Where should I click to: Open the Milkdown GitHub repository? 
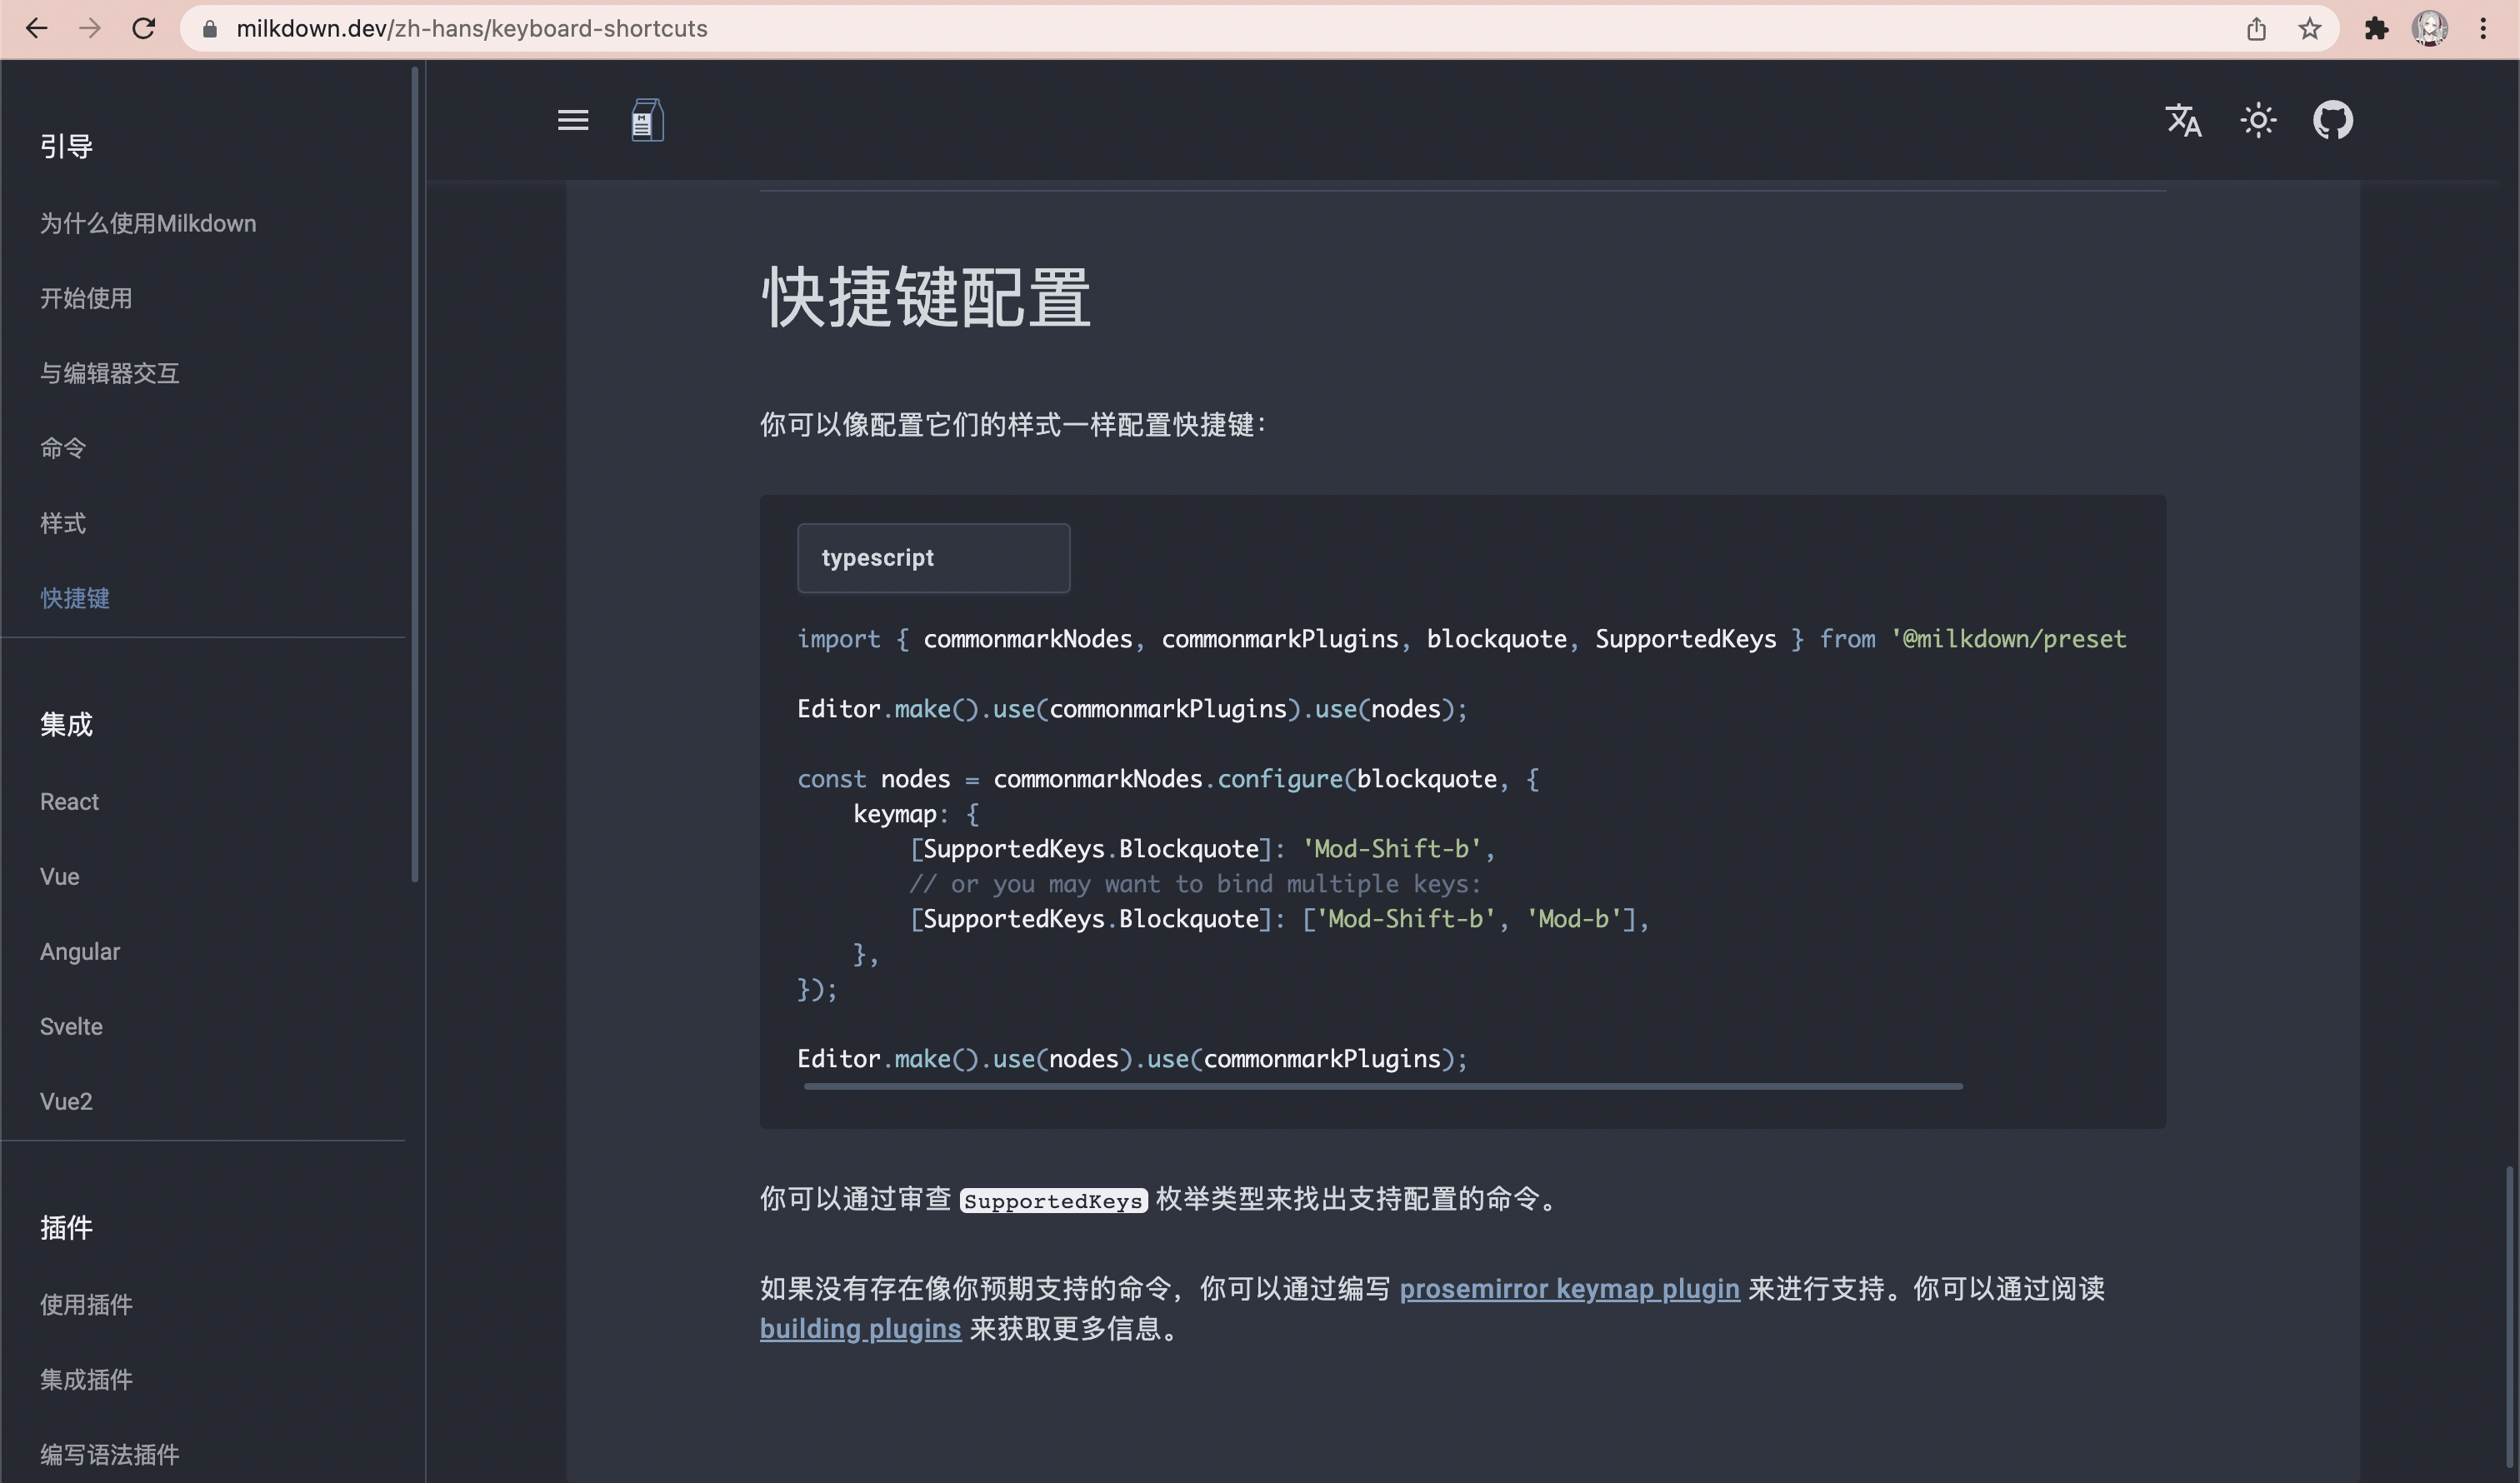click(x=2334, y=119)
